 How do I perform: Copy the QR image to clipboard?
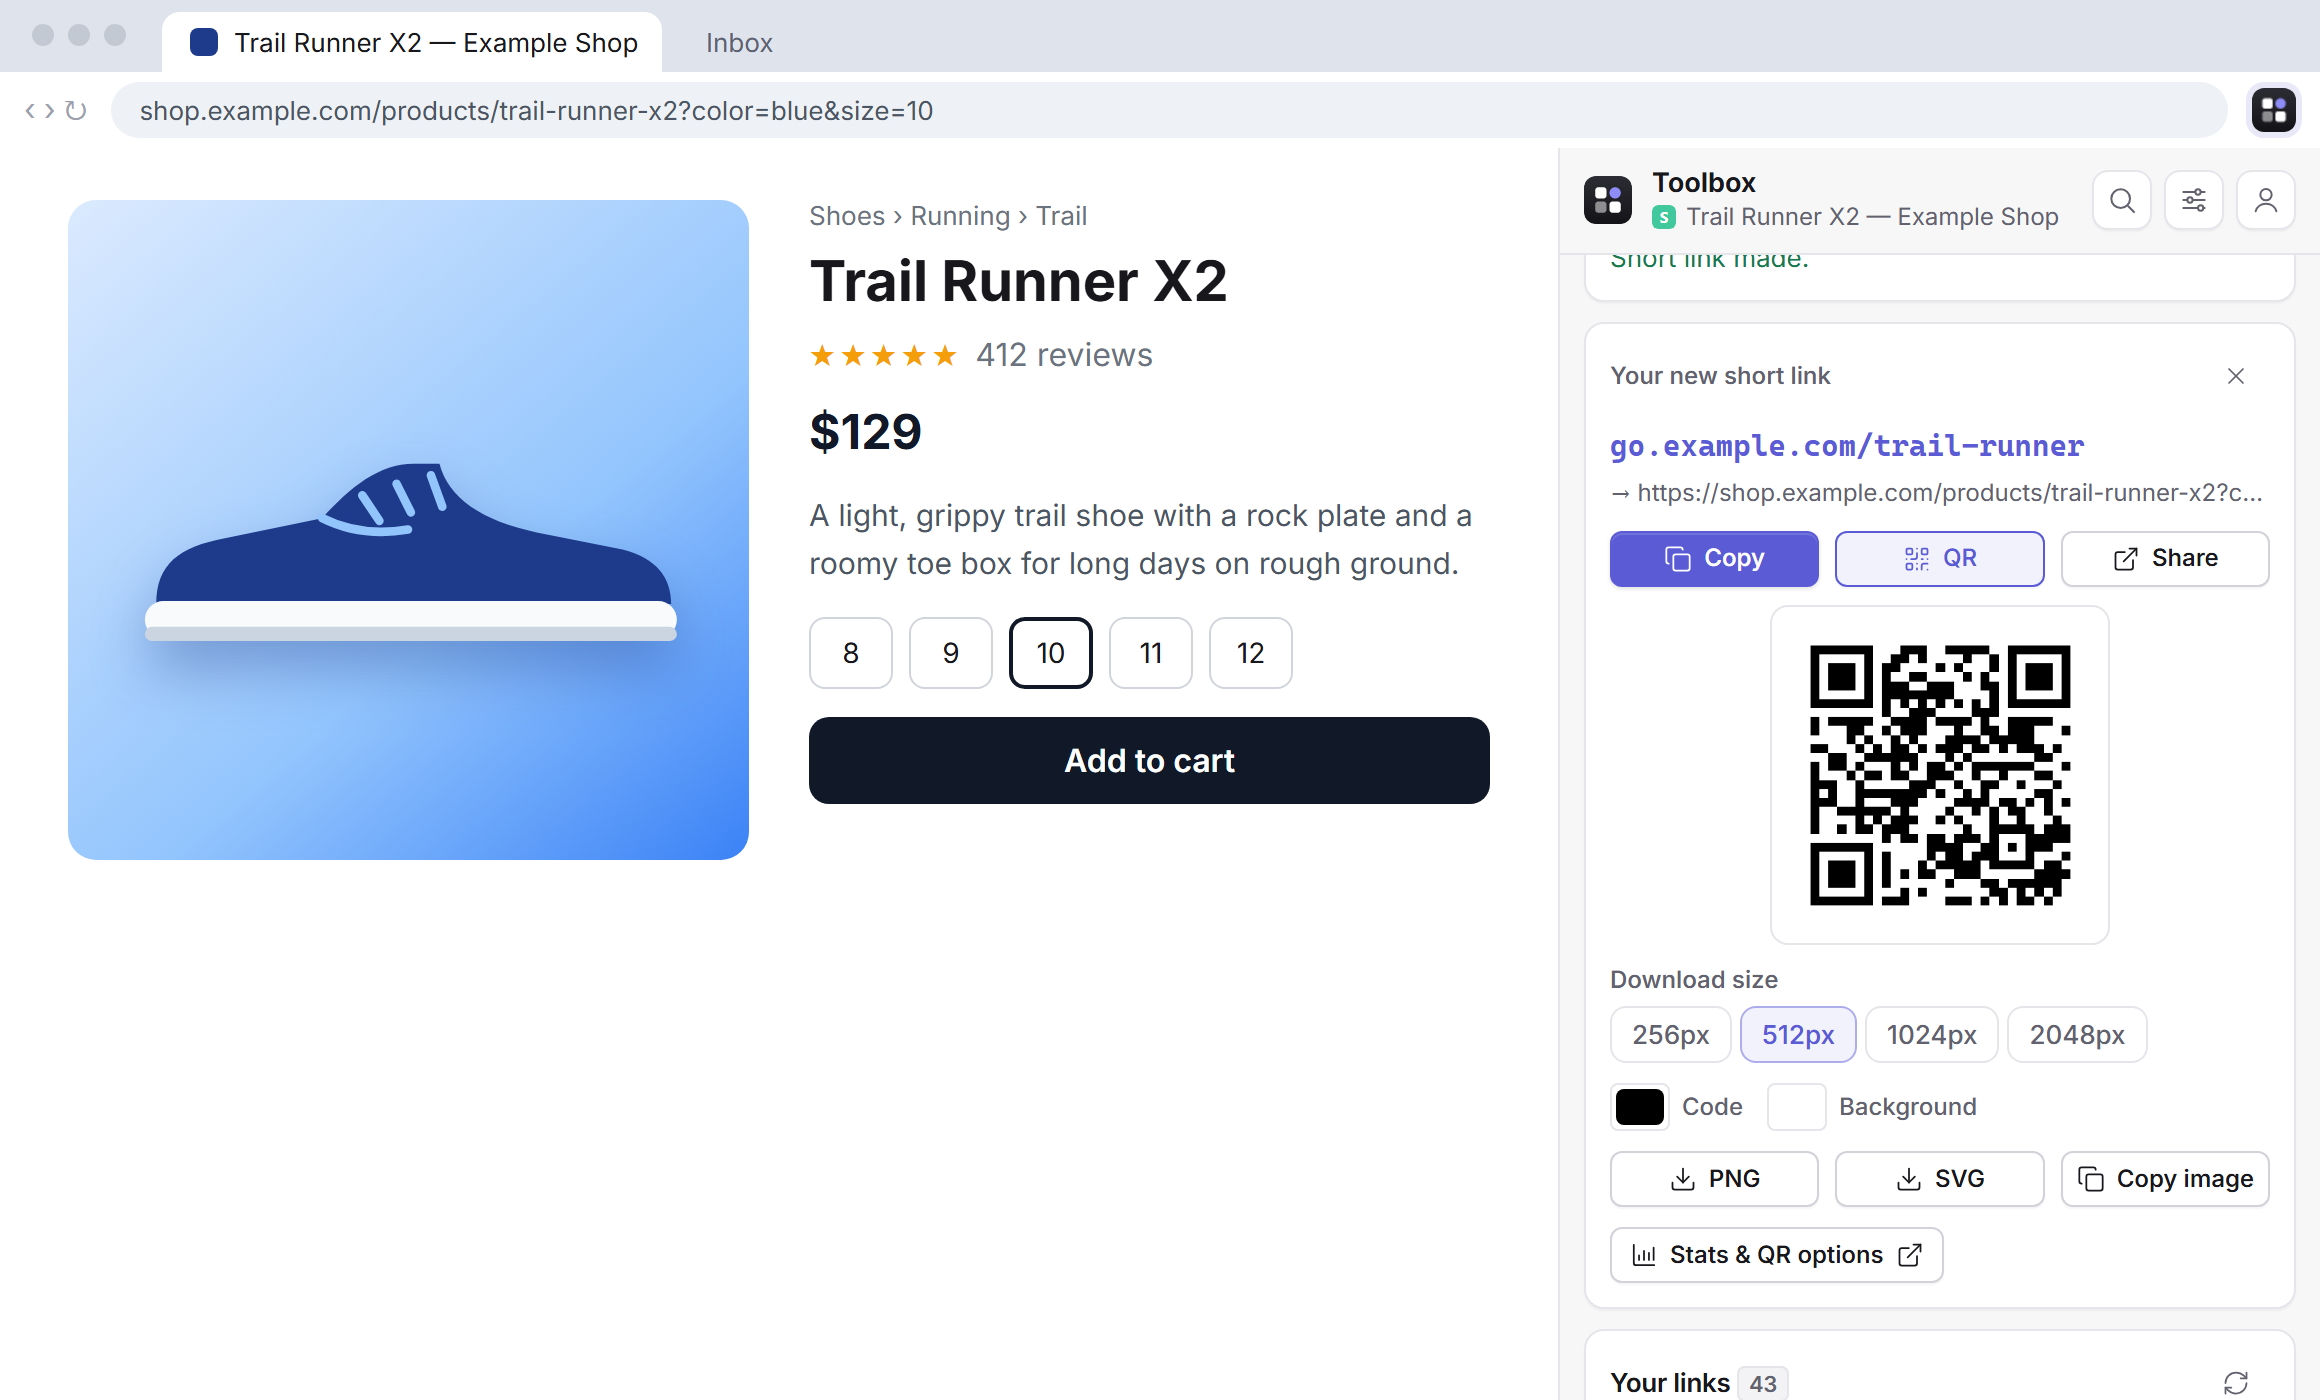2165,1179
